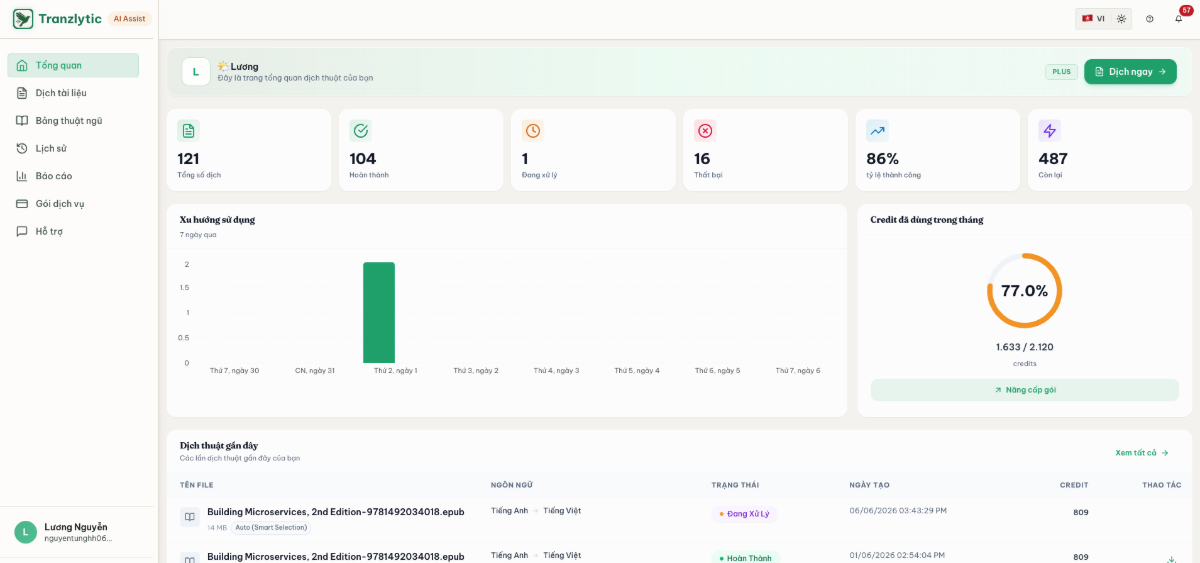This screenshot has width=1200, height=563.
Task: Click the PLUS plan badge
Action: click(x=1061, y=72)
